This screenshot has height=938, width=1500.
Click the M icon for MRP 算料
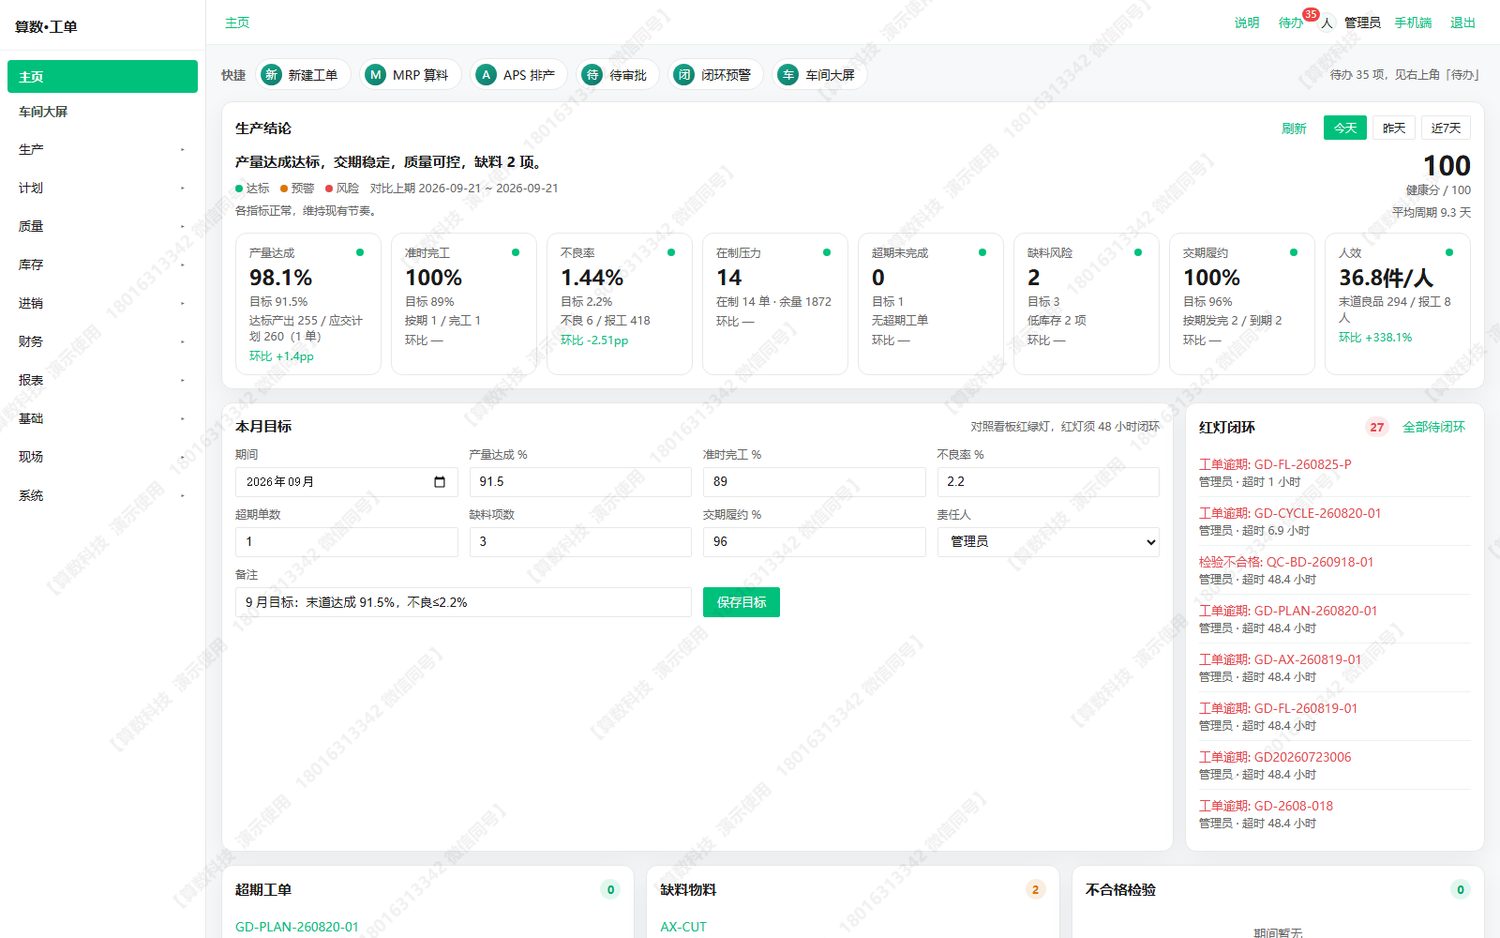pyautogui.click(x=375, y=75)
